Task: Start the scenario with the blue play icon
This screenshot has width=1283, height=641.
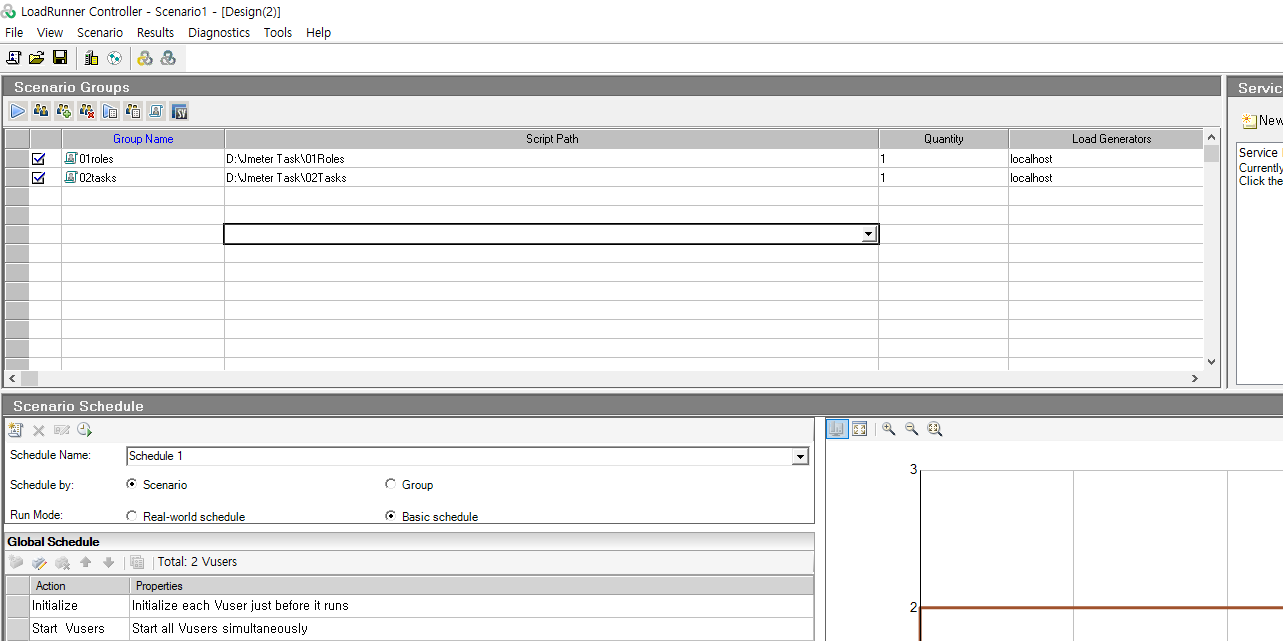Action: click(18, 111)
